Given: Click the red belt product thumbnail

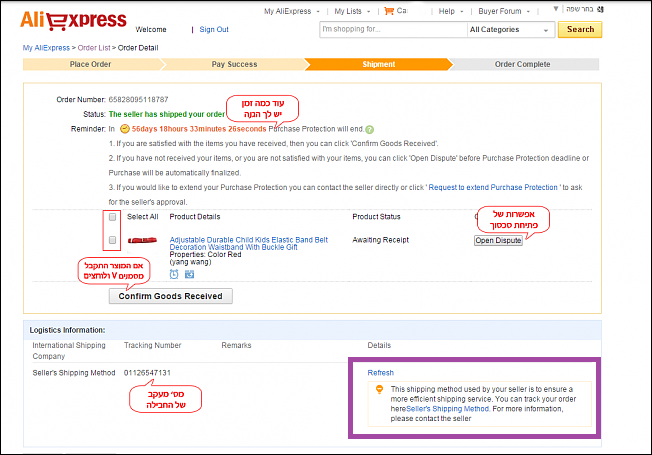Looking at the screenshot, I should pyautogui.click(x=142, y=240).
